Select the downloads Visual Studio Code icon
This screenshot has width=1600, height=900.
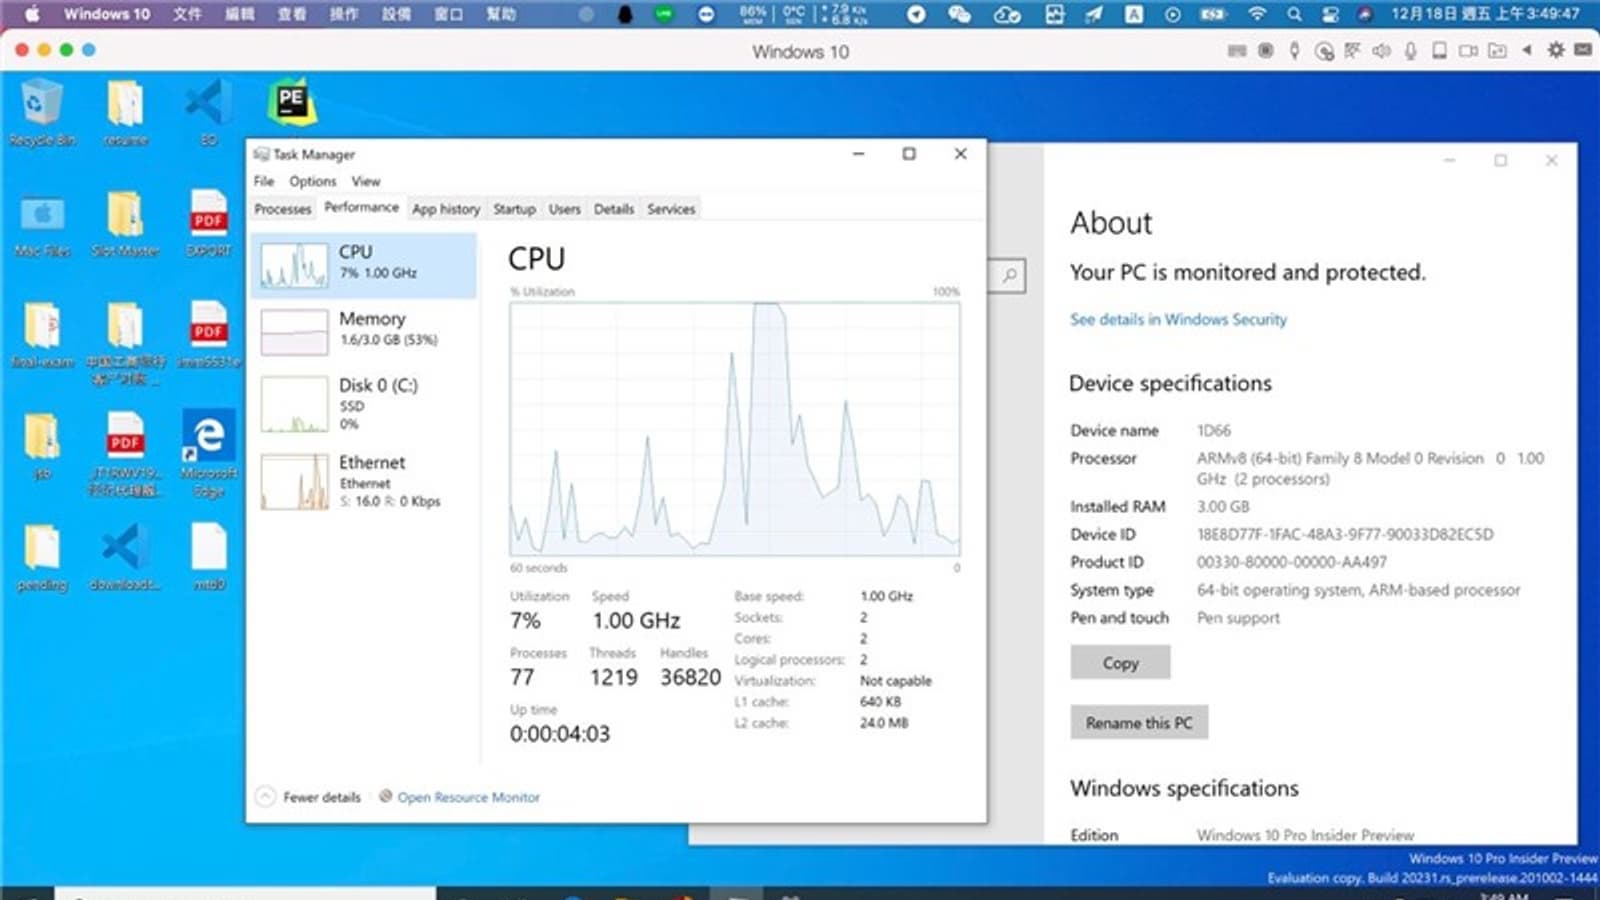click(125, 559)
